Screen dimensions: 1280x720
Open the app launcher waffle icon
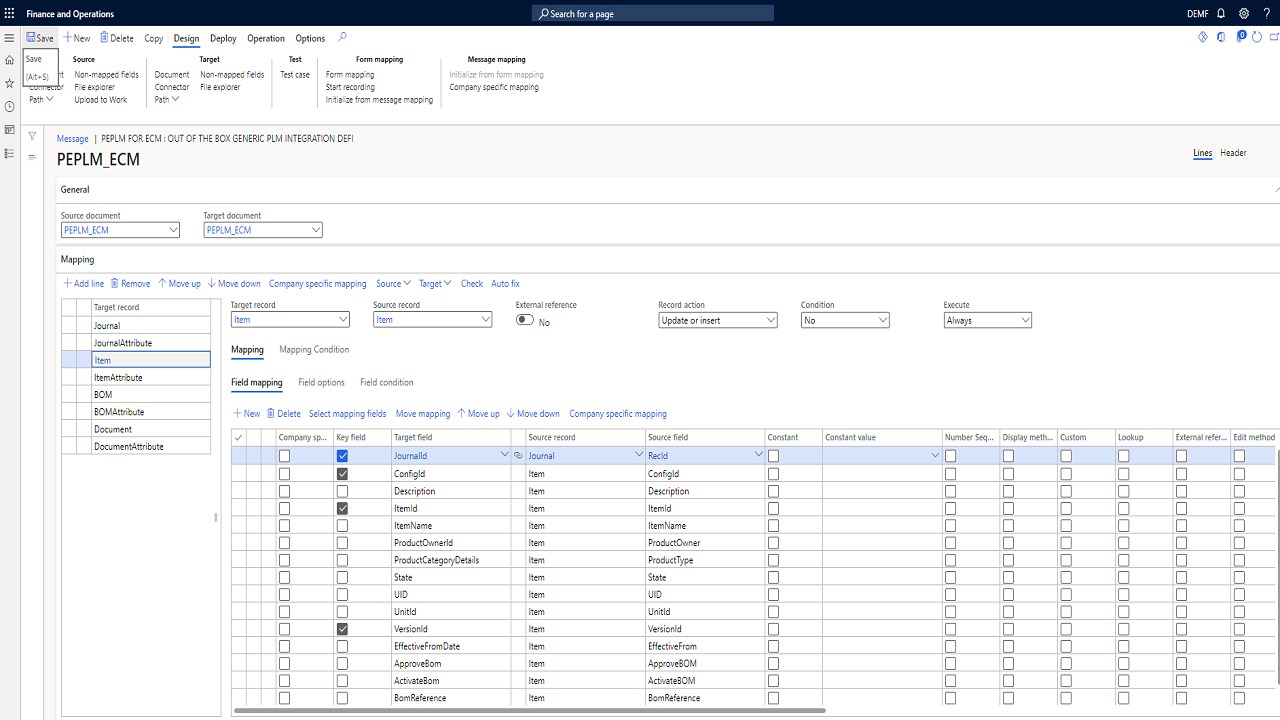pyautogui.click(x=9, y=14)
